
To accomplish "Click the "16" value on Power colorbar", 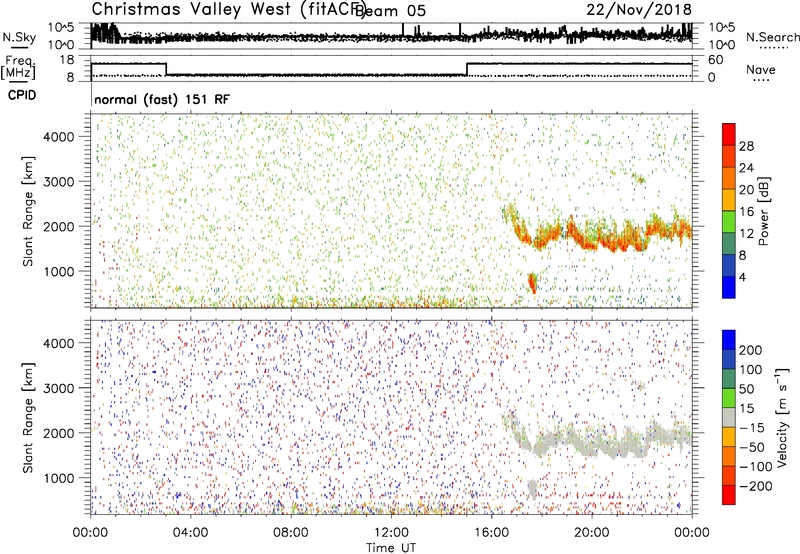I will (746, 212).
